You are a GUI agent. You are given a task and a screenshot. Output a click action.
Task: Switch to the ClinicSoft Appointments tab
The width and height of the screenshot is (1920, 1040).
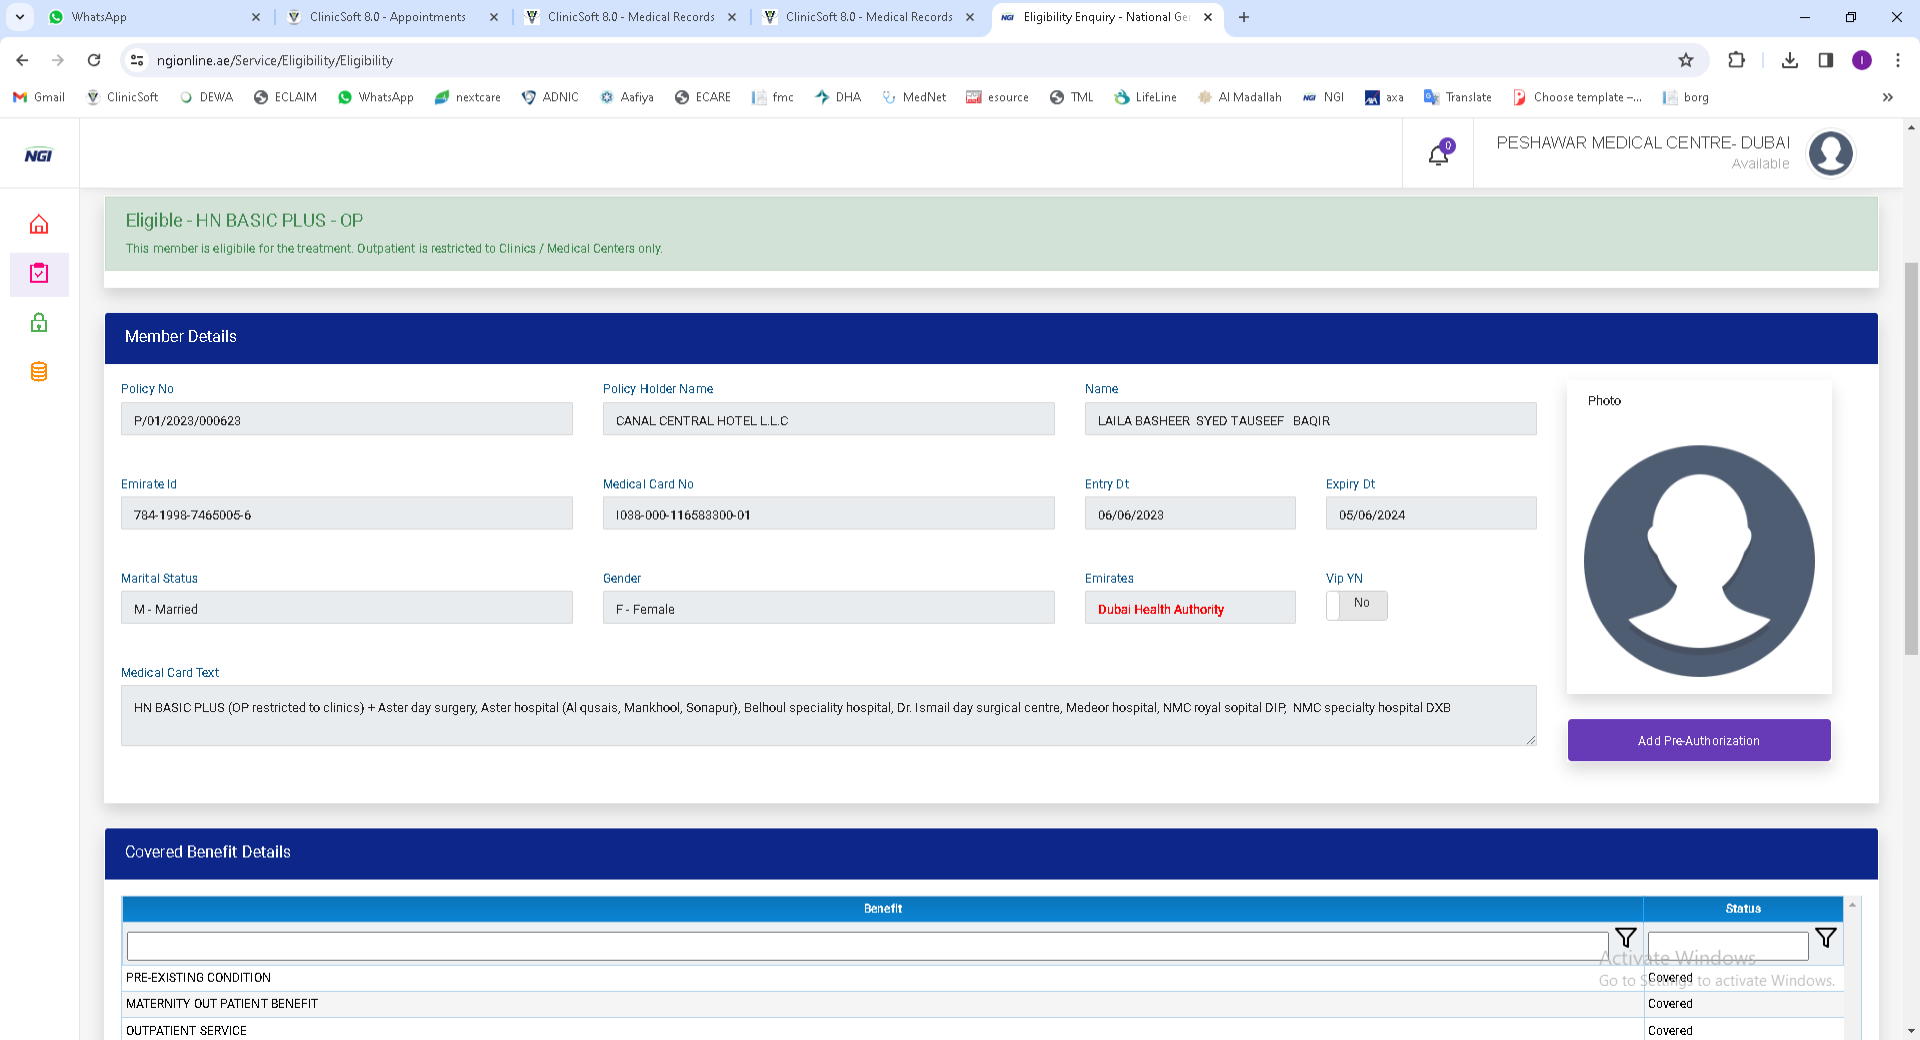click(388, 17)
